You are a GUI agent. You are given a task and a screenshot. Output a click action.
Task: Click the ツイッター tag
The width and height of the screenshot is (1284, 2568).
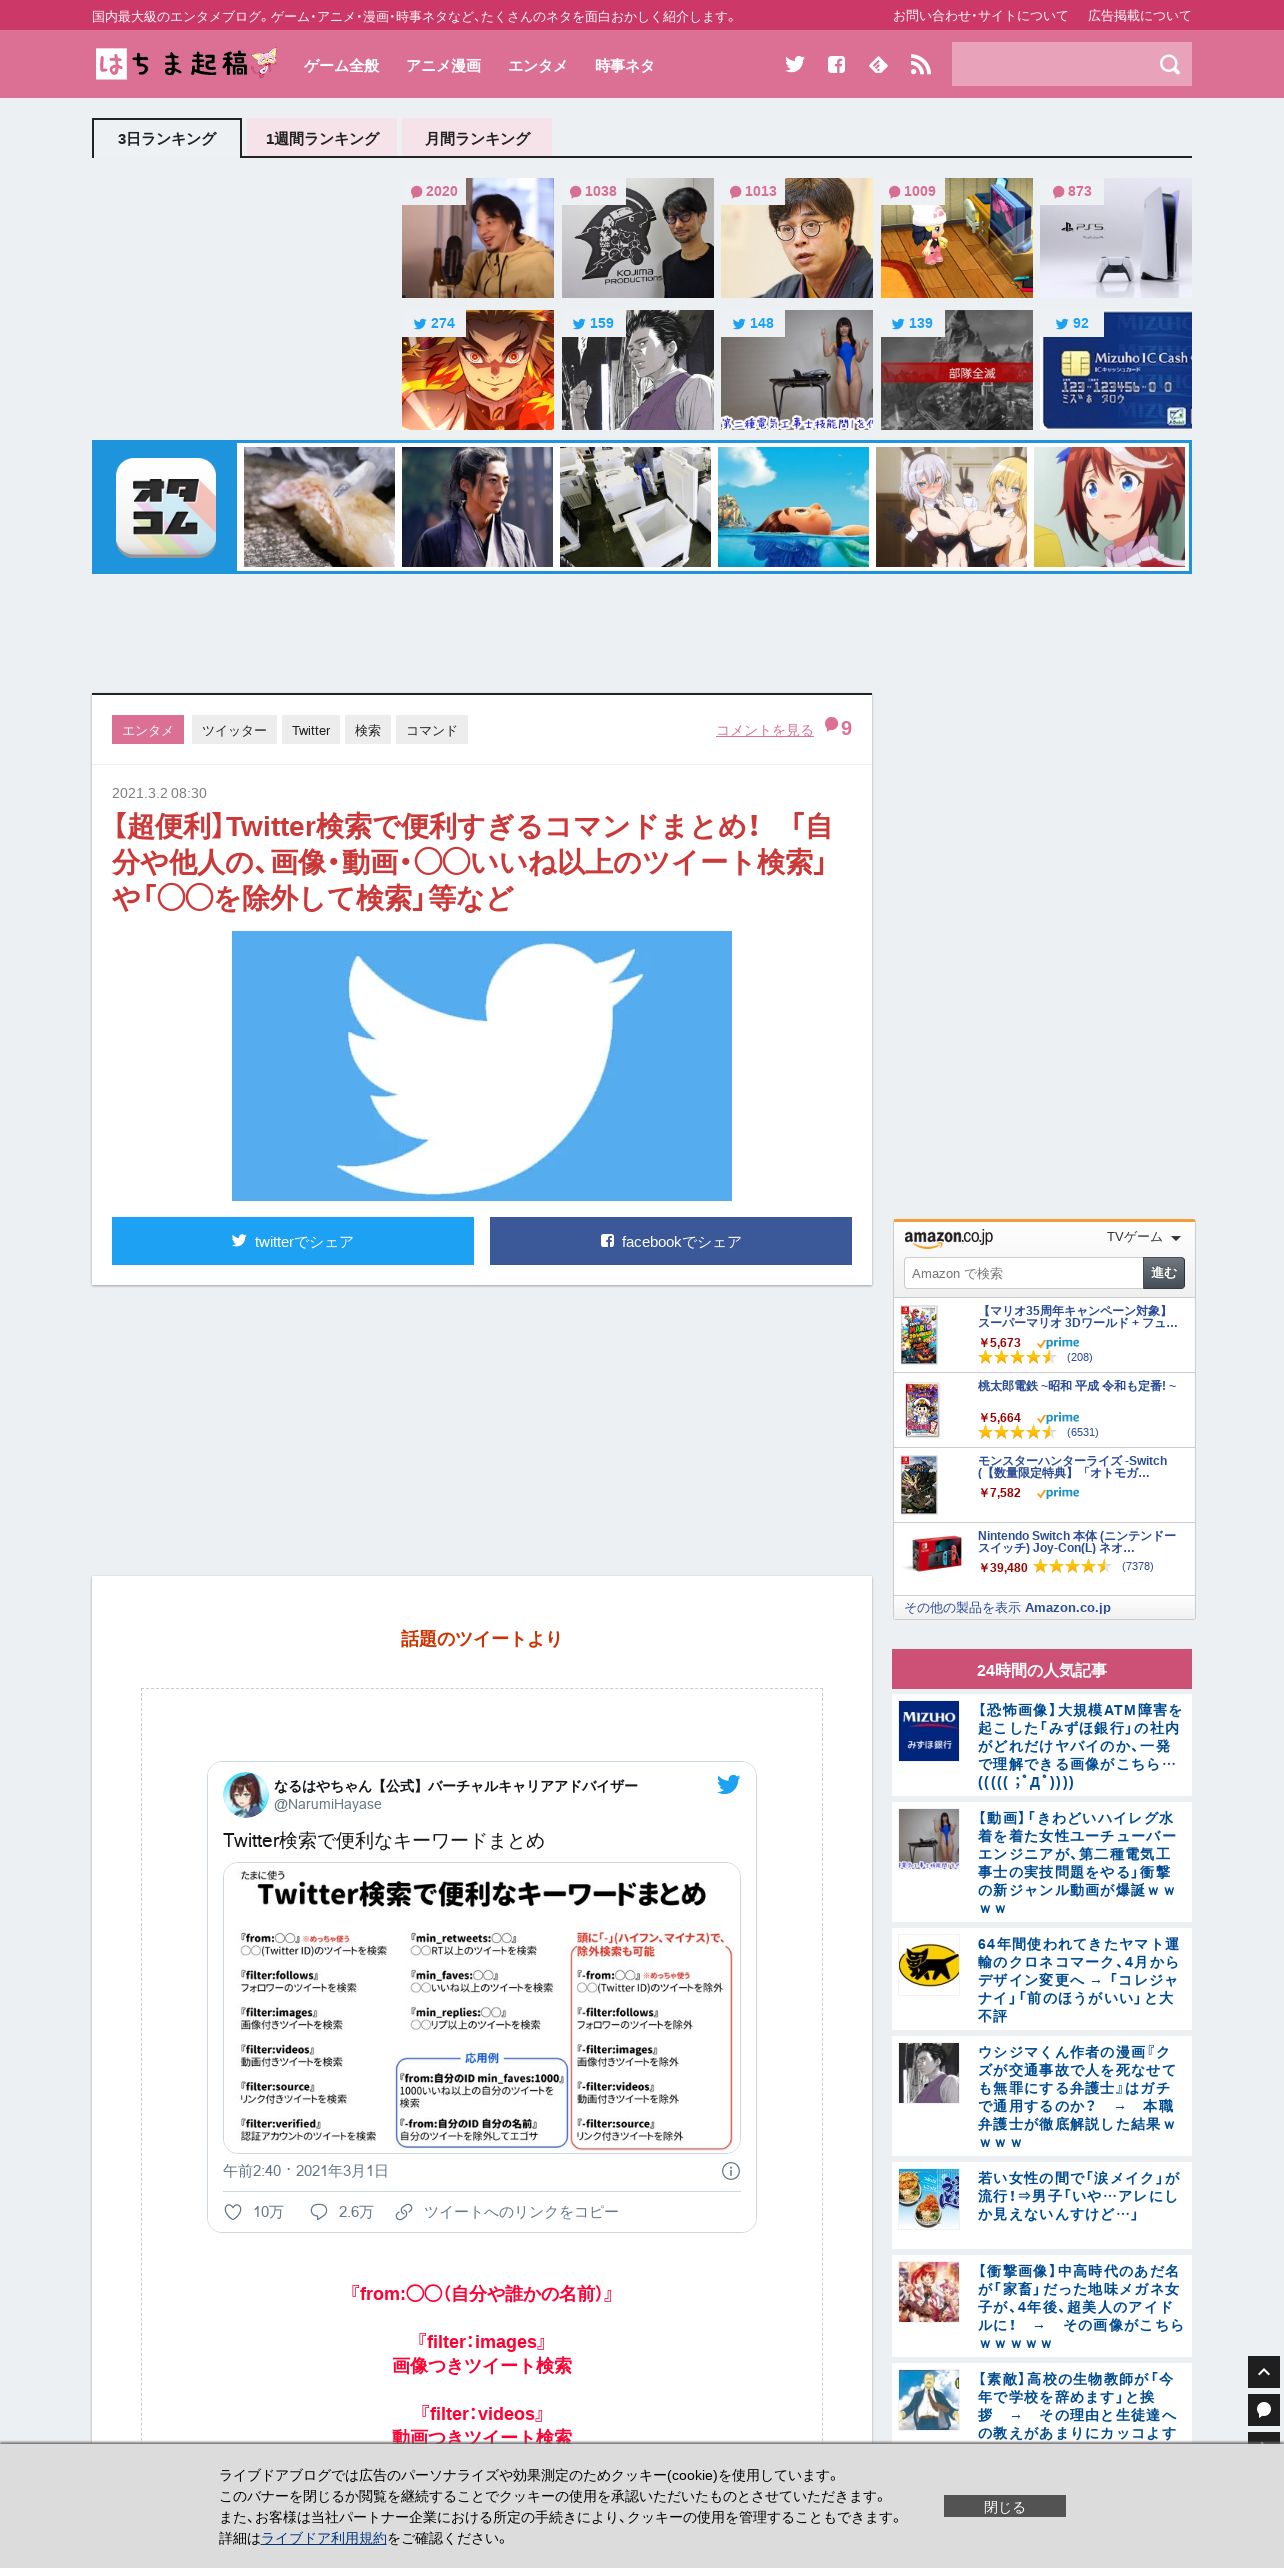click(x=234, y=730)
